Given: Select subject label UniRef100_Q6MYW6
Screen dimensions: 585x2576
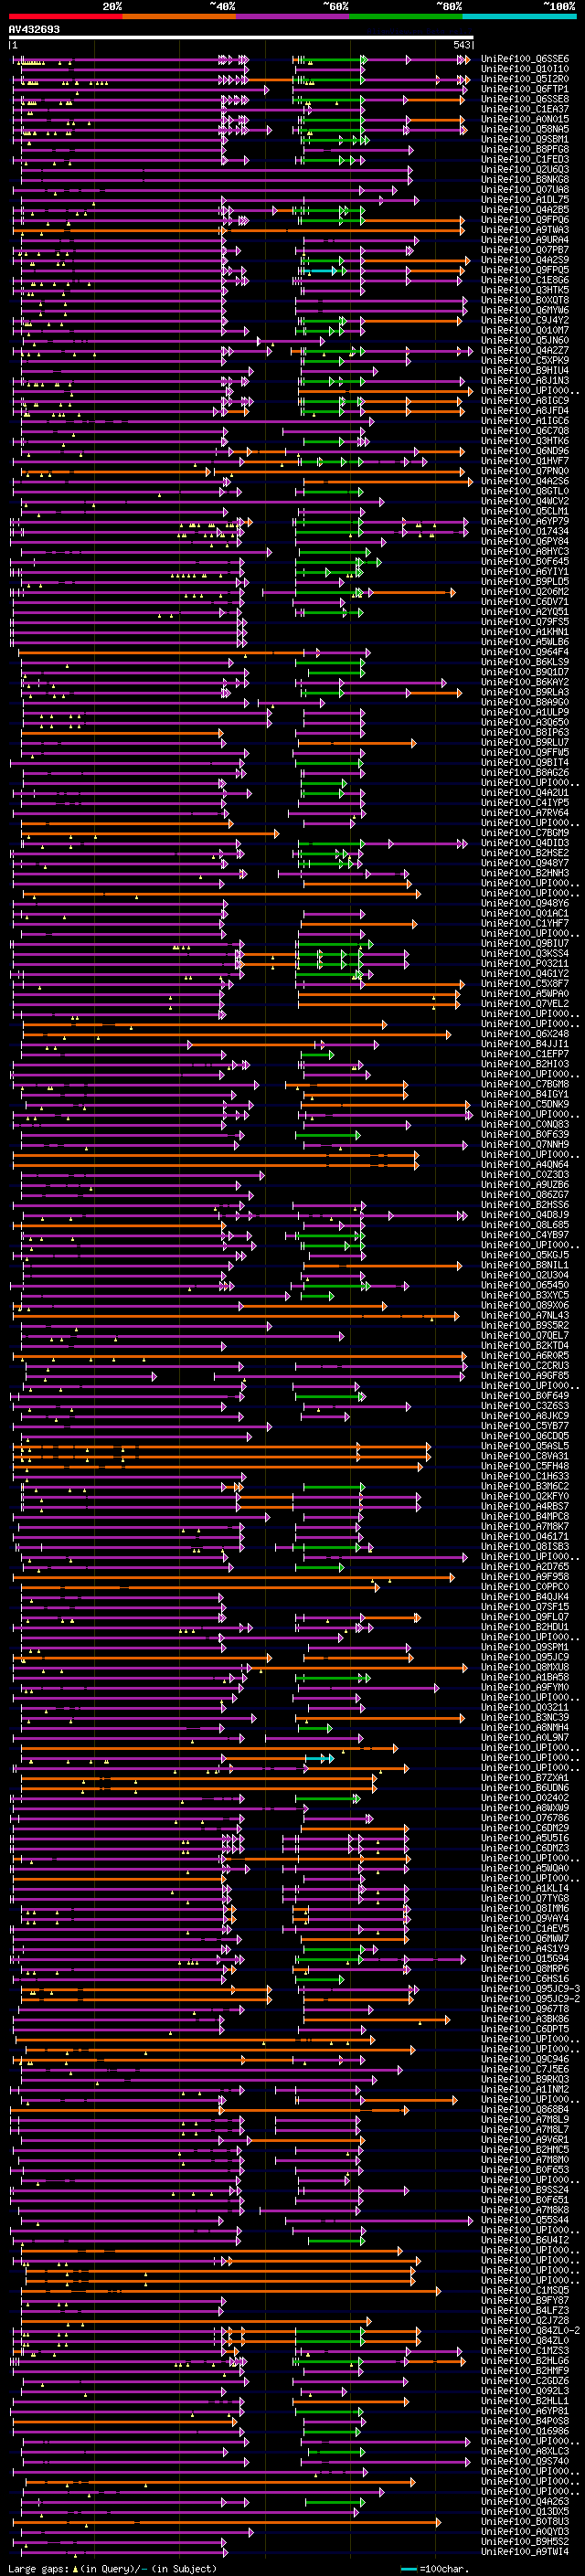Looking at the screenshot, I should point(525,310).
